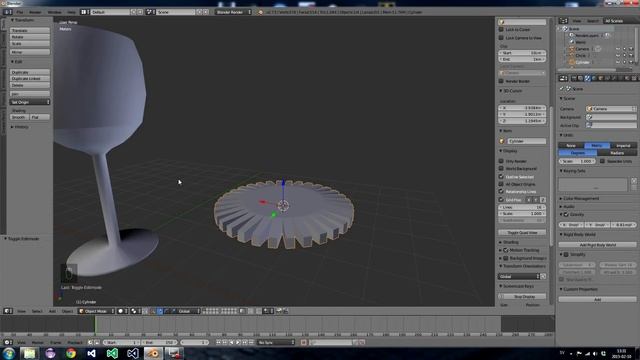The image size is (640, 360).
Task: Enable Lock to Cursor checkbox
Action: pos(501,29)
